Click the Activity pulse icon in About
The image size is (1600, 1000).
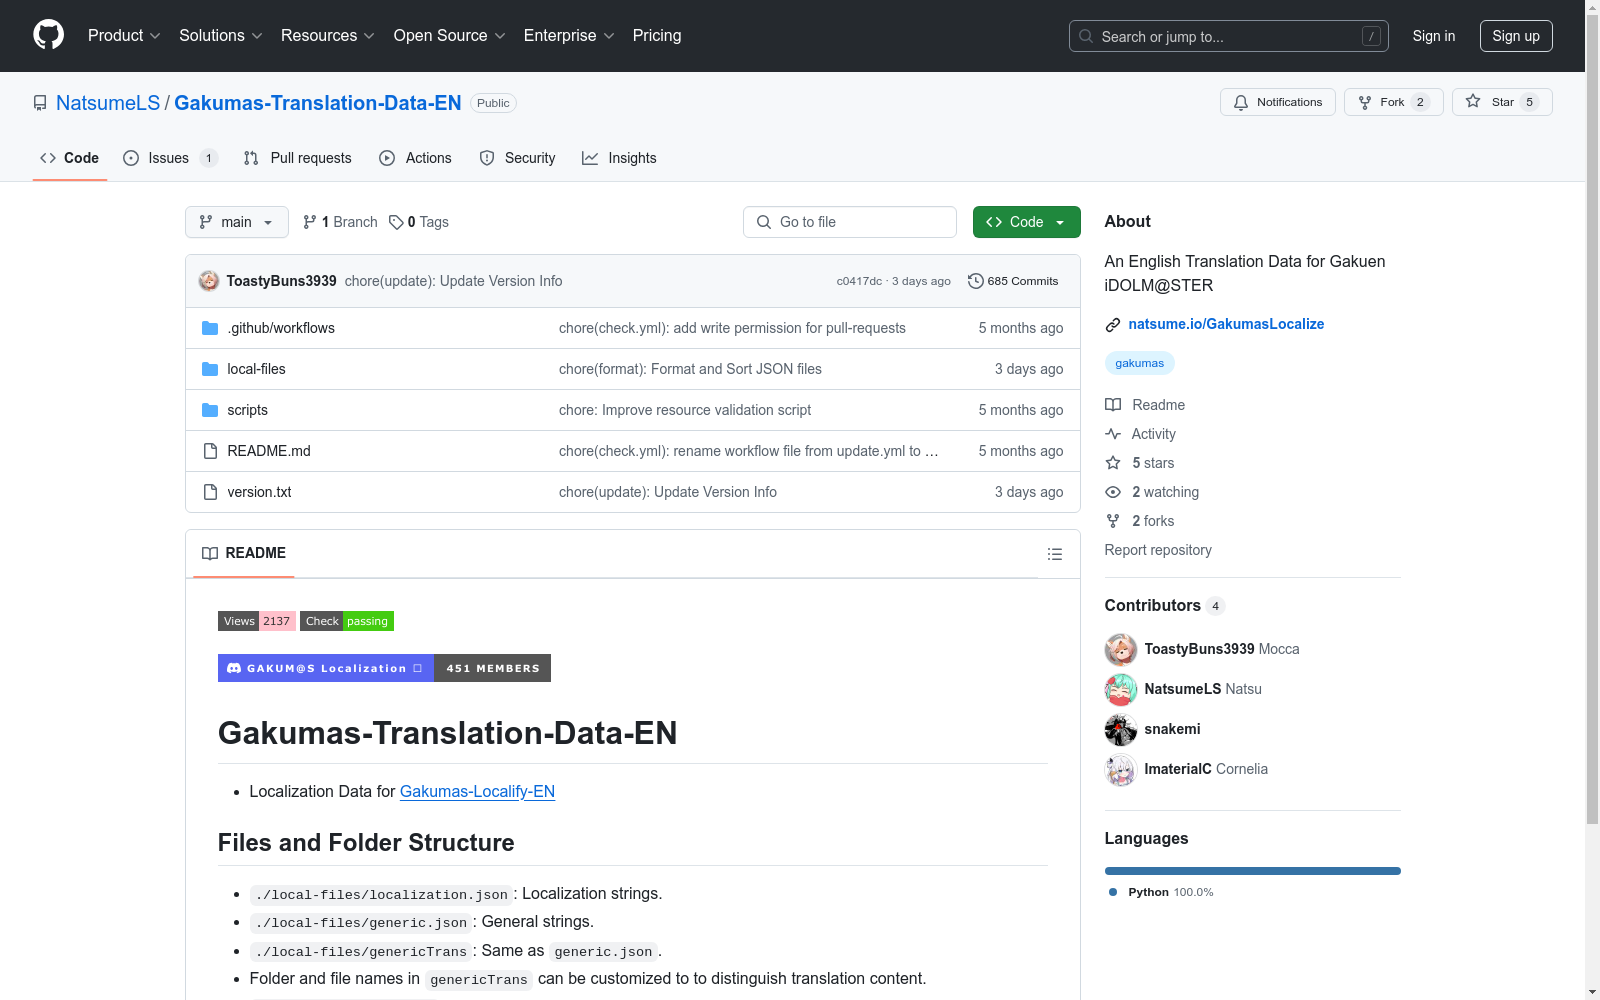click(x=1113, y=434)
